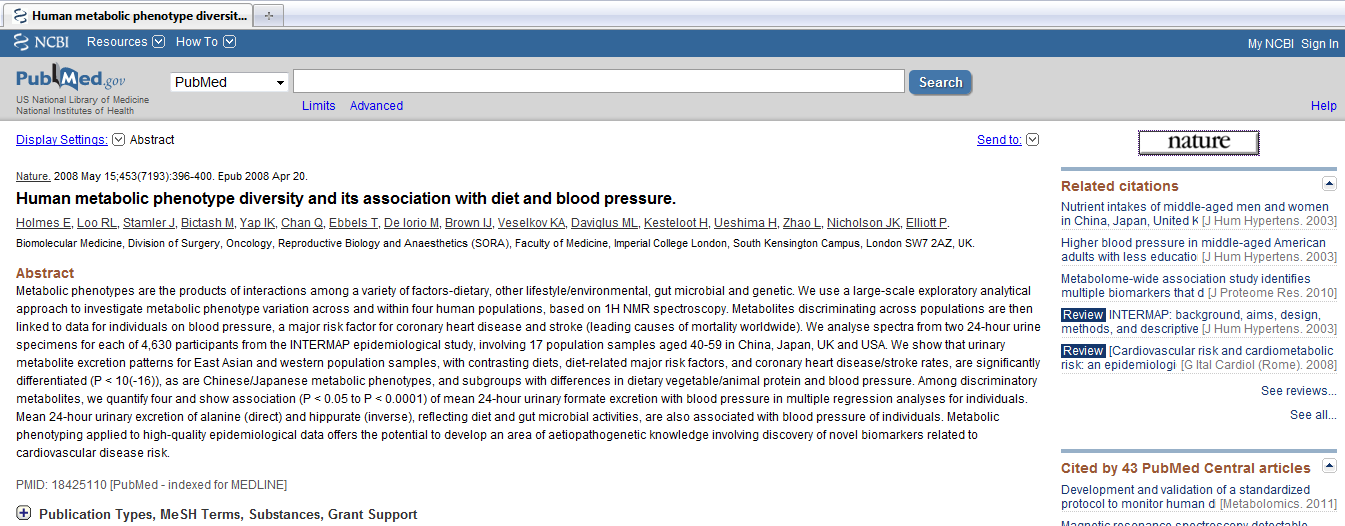Open the PubMed database selector dropdown
The height and width of the screenshot is (526, 1345).
click(x=229, y=82)
